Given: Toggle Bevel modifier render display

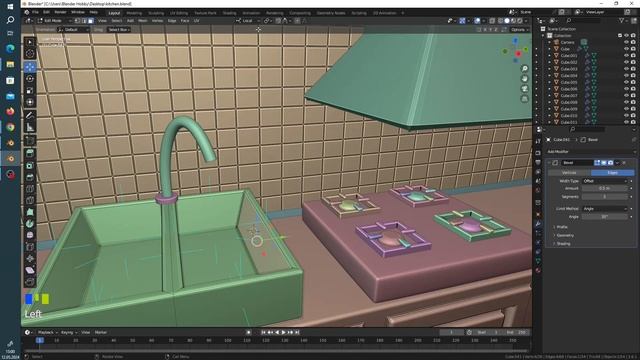Looking at the screenshot, I should coord(610,162).
